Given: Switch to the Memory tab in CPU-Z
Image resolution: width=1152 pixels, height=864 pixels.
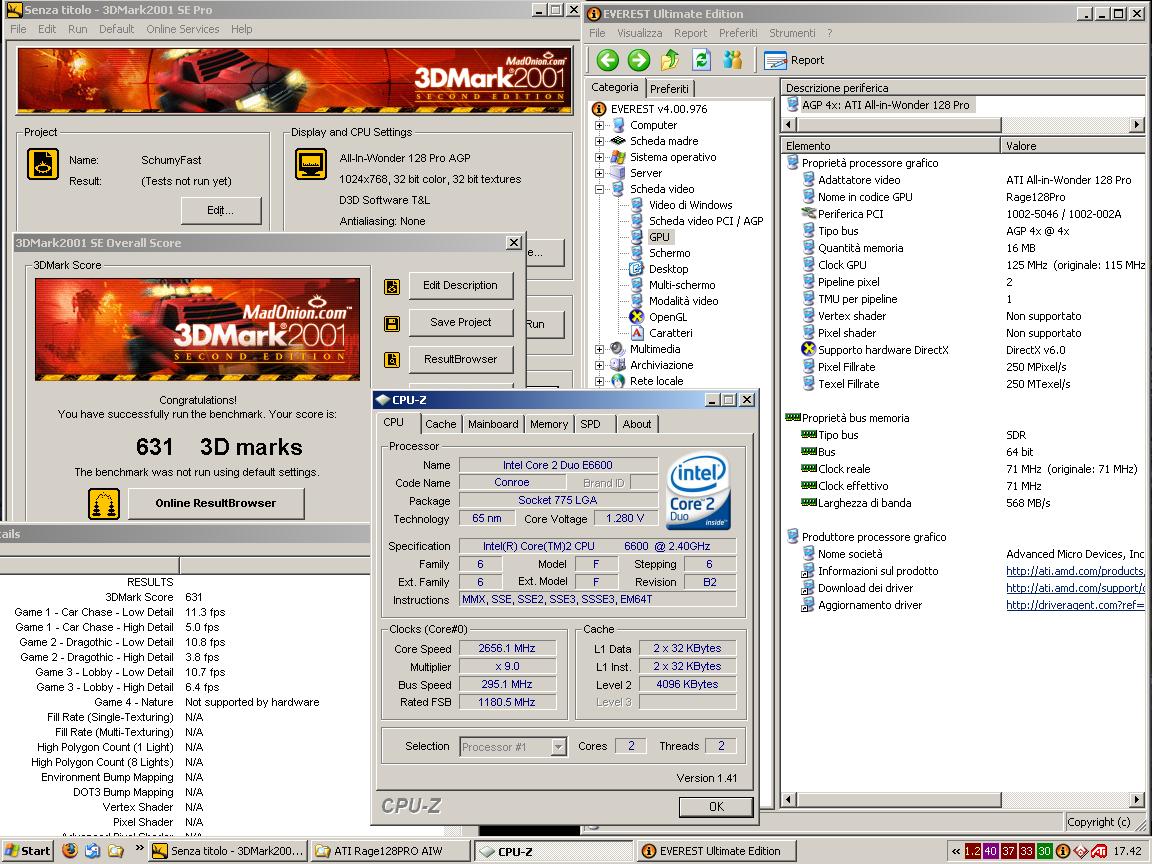Looking at the screenshot, I should [549, 424].
